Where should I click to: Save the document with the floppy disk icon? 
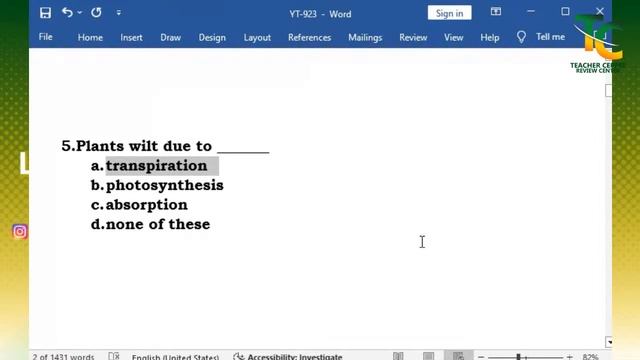pos(45,13)
